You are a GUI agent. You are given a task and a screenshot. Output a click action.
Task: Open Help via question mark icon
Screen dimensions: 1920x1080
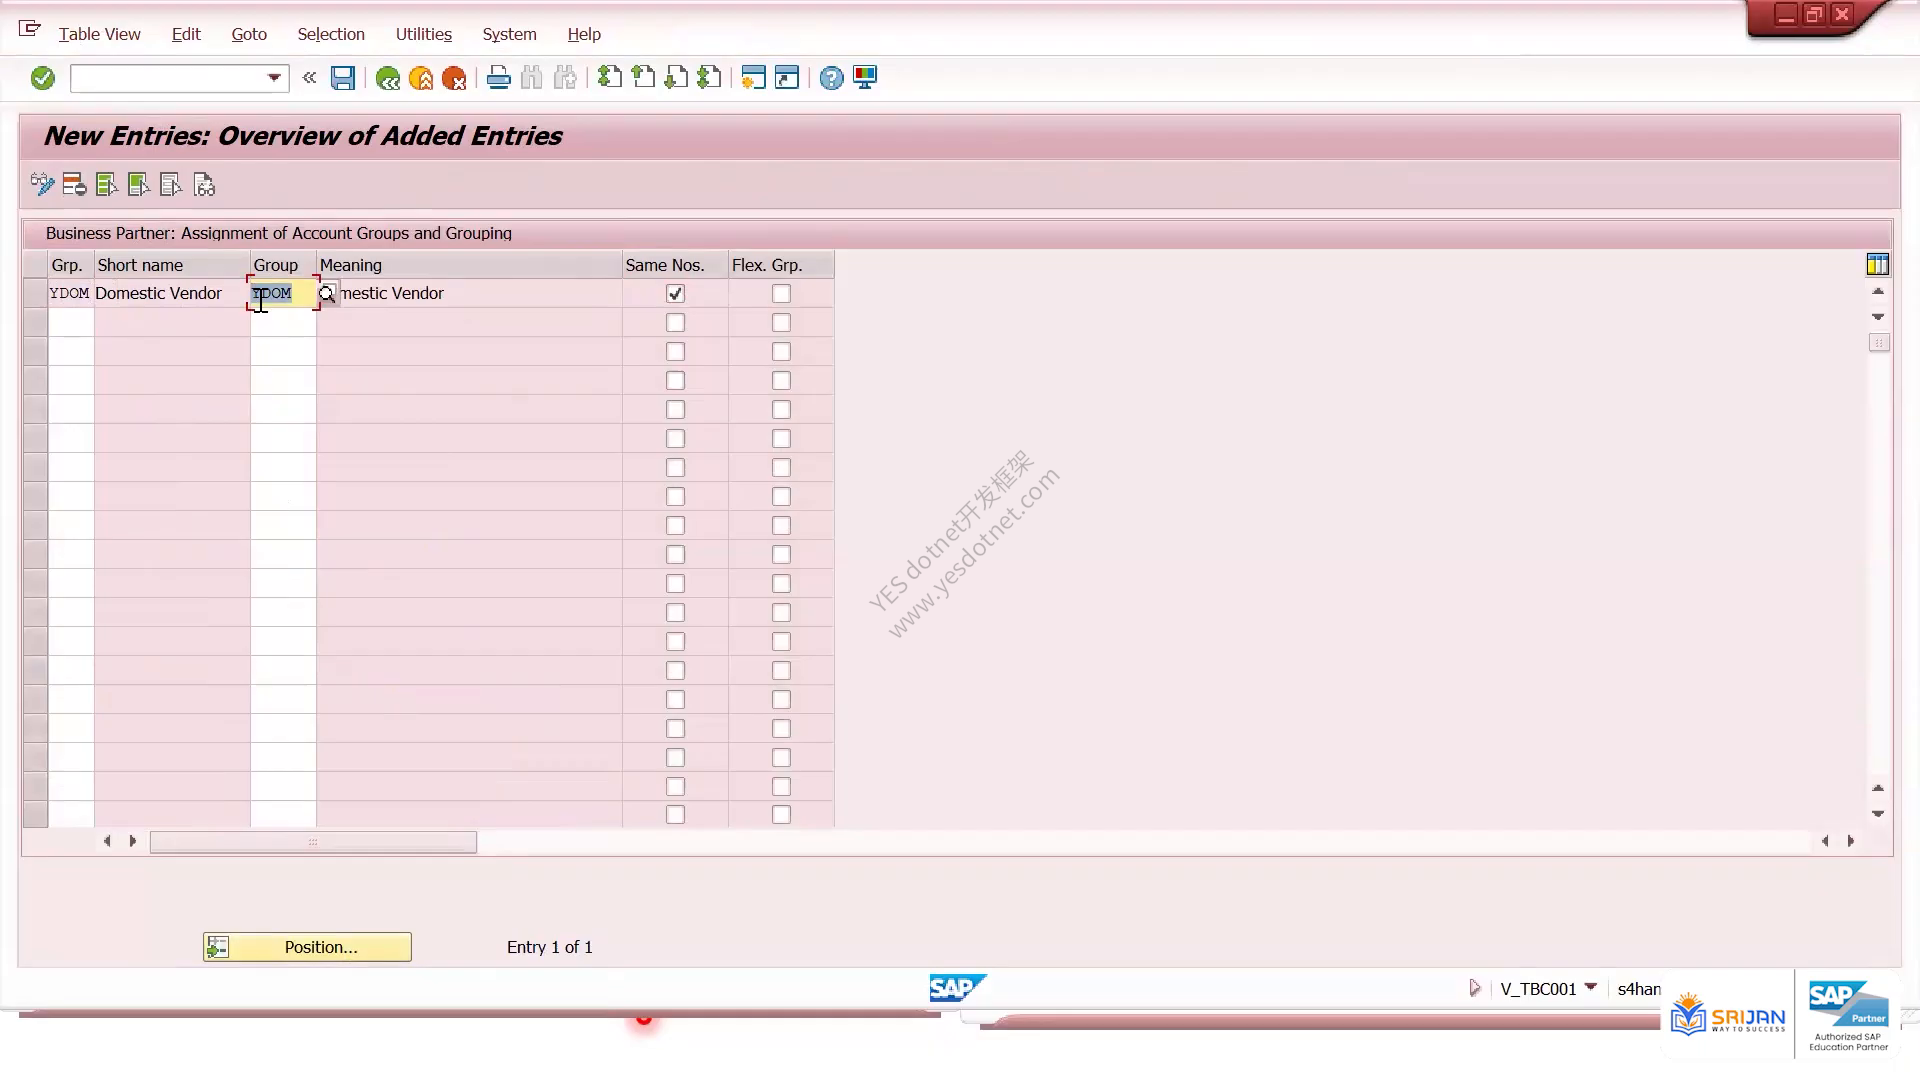831,78
